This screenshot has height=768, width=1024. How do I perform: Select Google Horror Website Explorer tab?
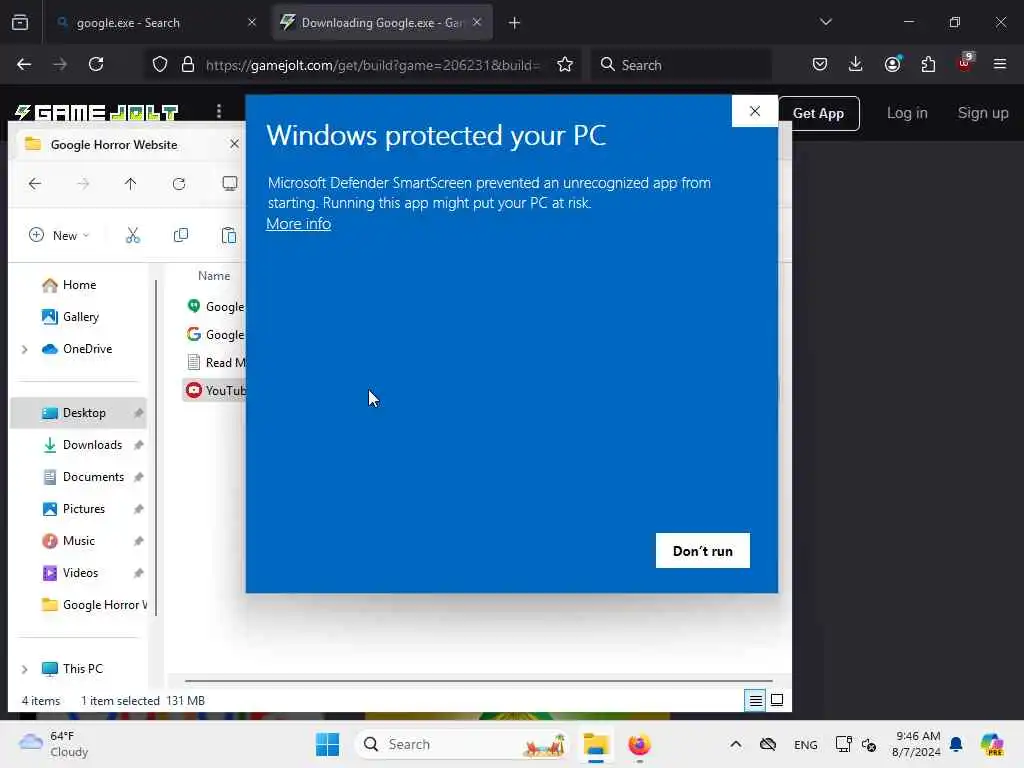(128, 144)
